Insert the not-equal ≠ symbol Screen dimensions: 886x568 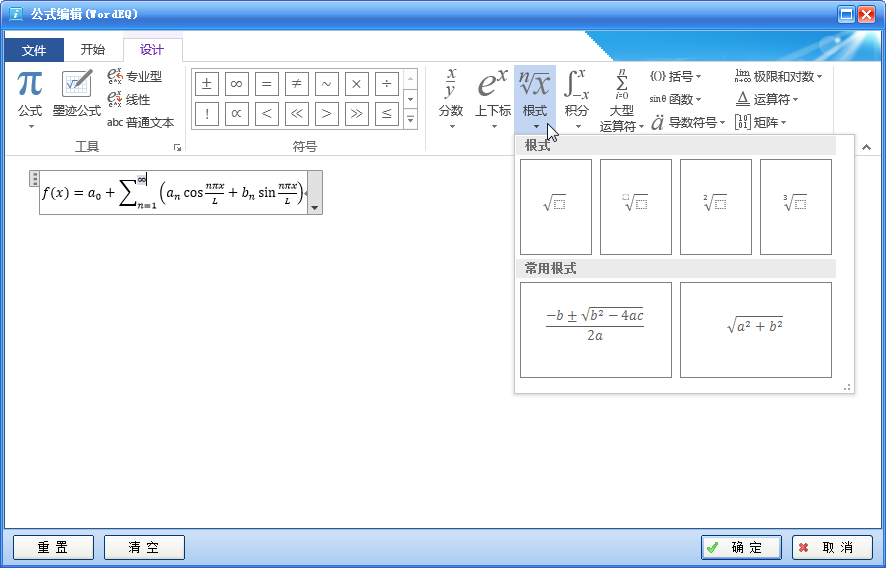pyautogui.click(x=297, y=84)
